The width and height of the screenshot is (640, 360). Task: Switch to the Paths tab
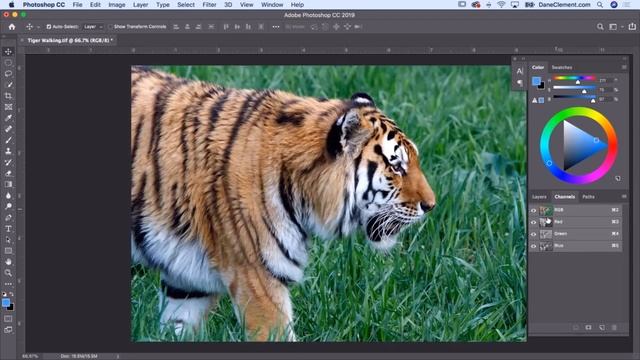[588, 197]
